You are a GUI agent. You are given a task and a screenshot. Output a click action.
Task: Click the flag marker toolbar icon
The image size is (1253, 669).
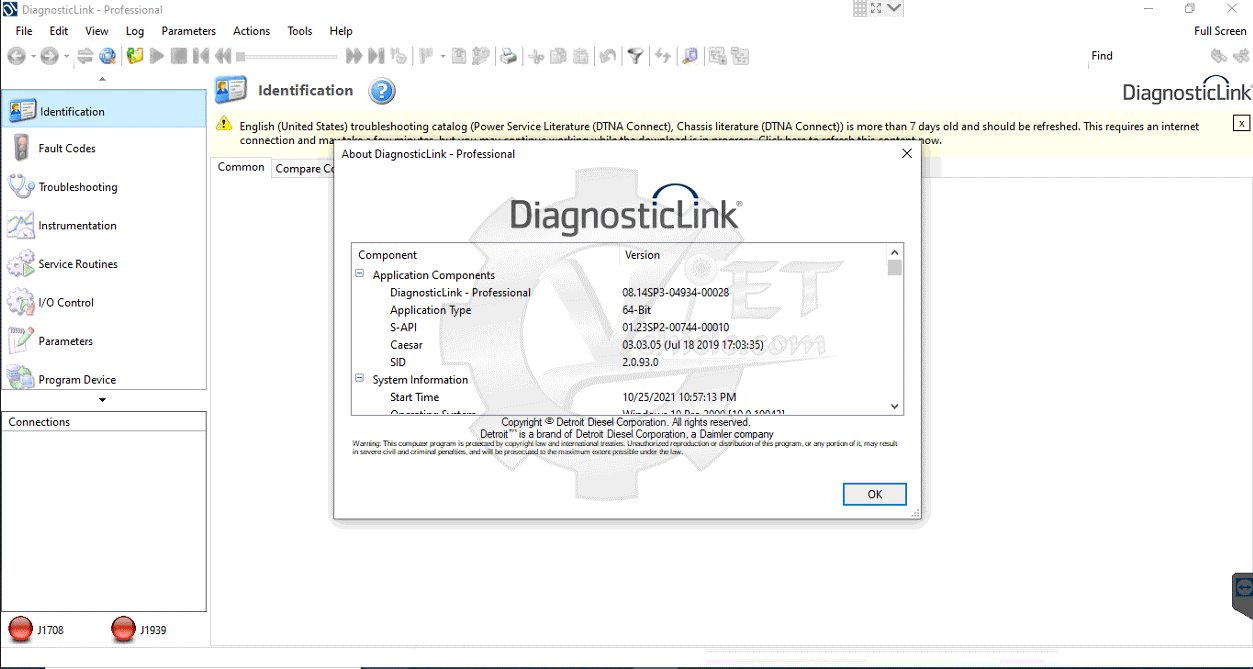pyautogui.click(x=426, y=56)
